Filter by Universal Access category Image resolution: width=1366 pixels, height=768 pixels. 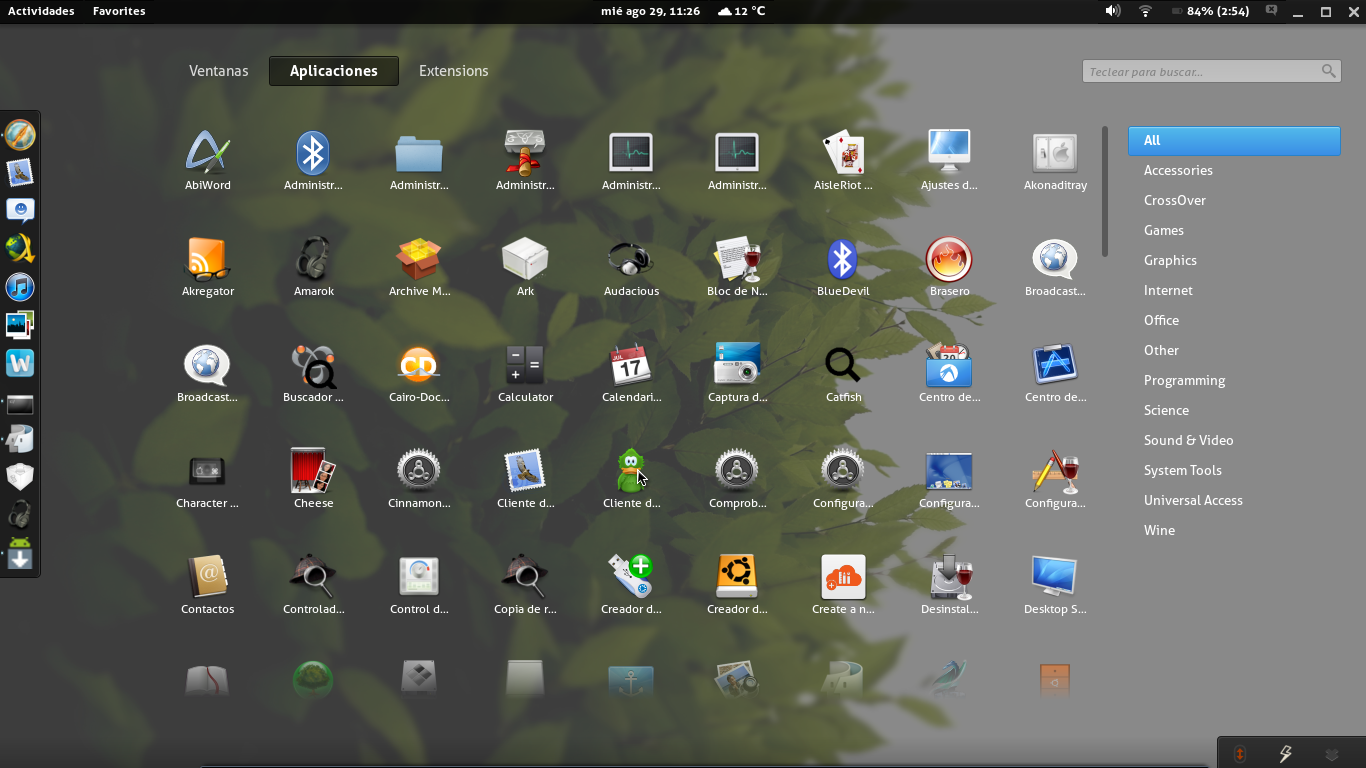(x=1193, y=500)
